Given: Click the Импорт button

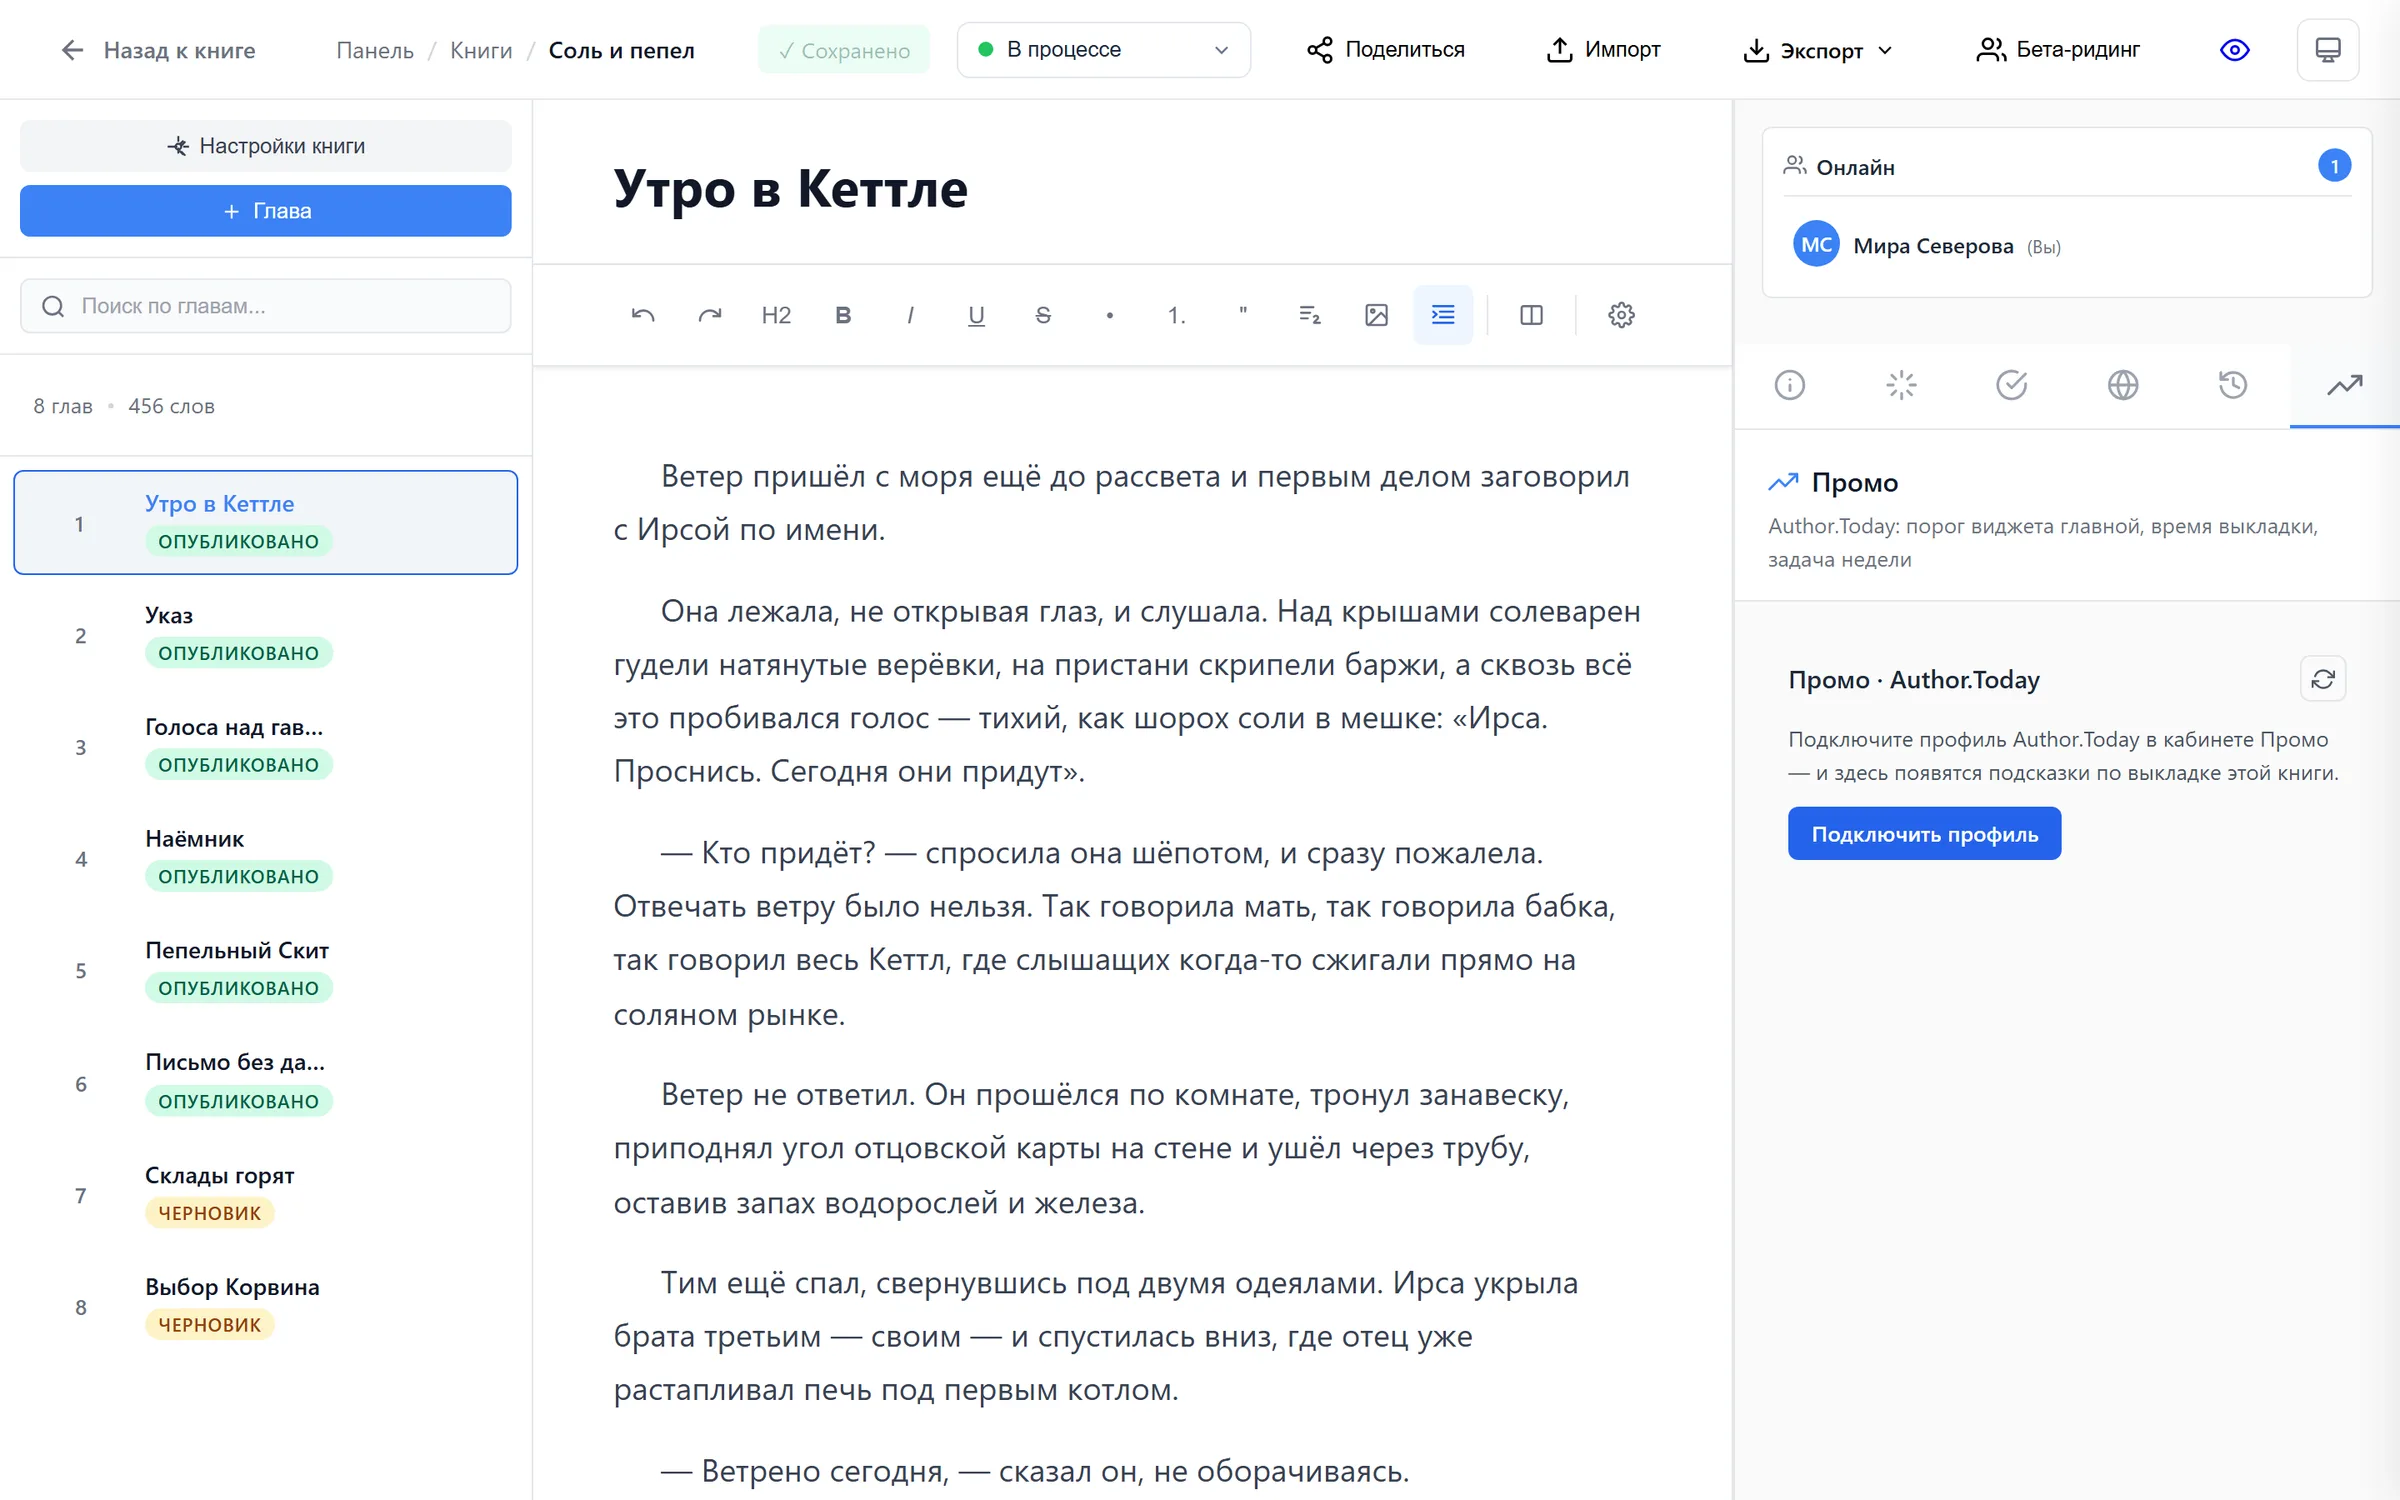Looking at the screenshot, I should coord(1603,50).
